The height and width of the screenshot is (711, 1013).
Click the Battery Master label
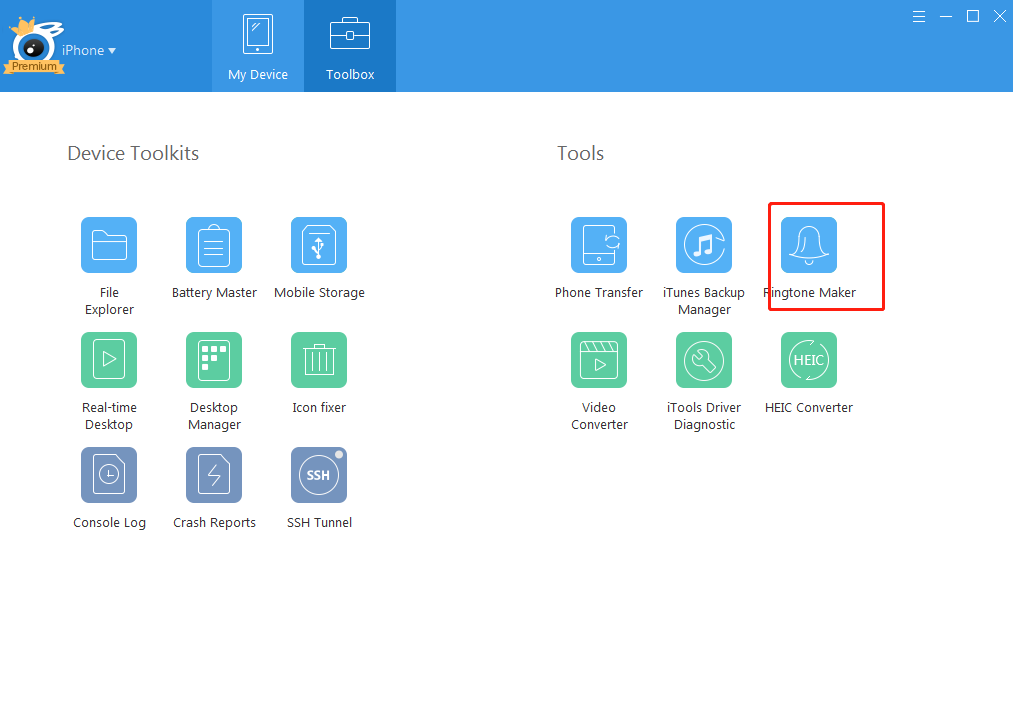[x=214, y=293]
